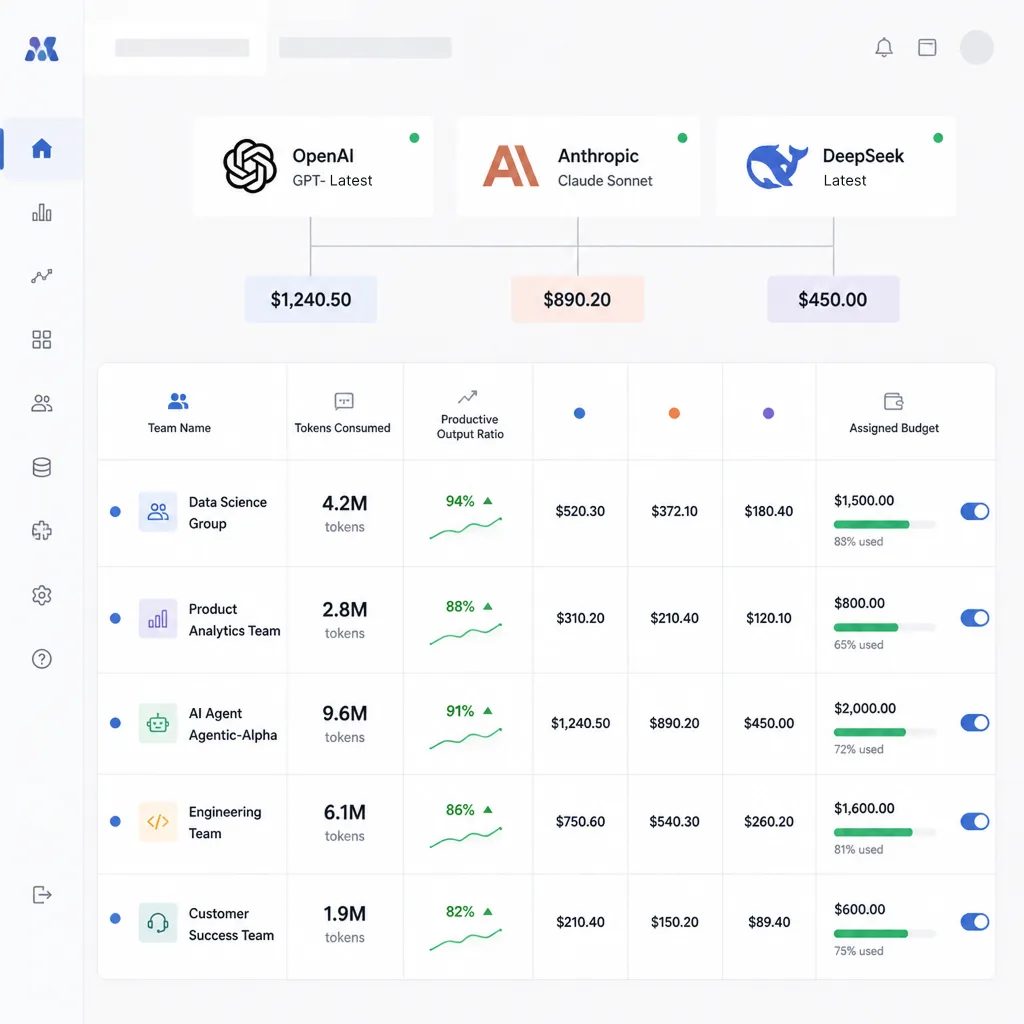Select the Customer Success Team name
The width and height of the screenshot is (1024, 1024).
[231, 924]
